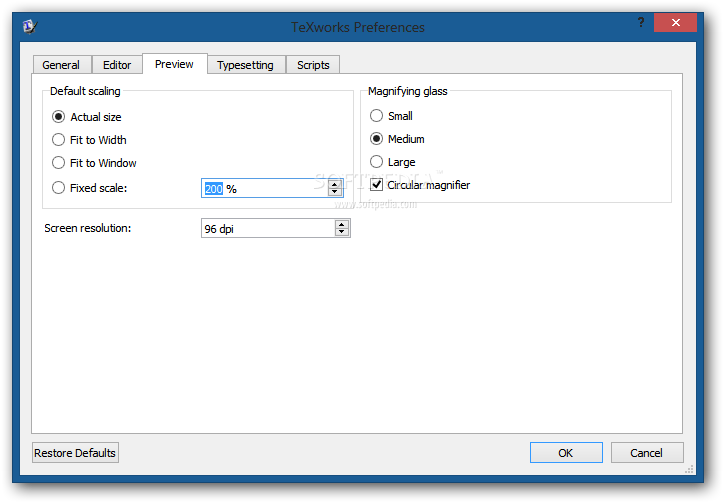Click the resize grip at dialog corner
Screen dimensions: 724x503
click(x=689, y=470)
